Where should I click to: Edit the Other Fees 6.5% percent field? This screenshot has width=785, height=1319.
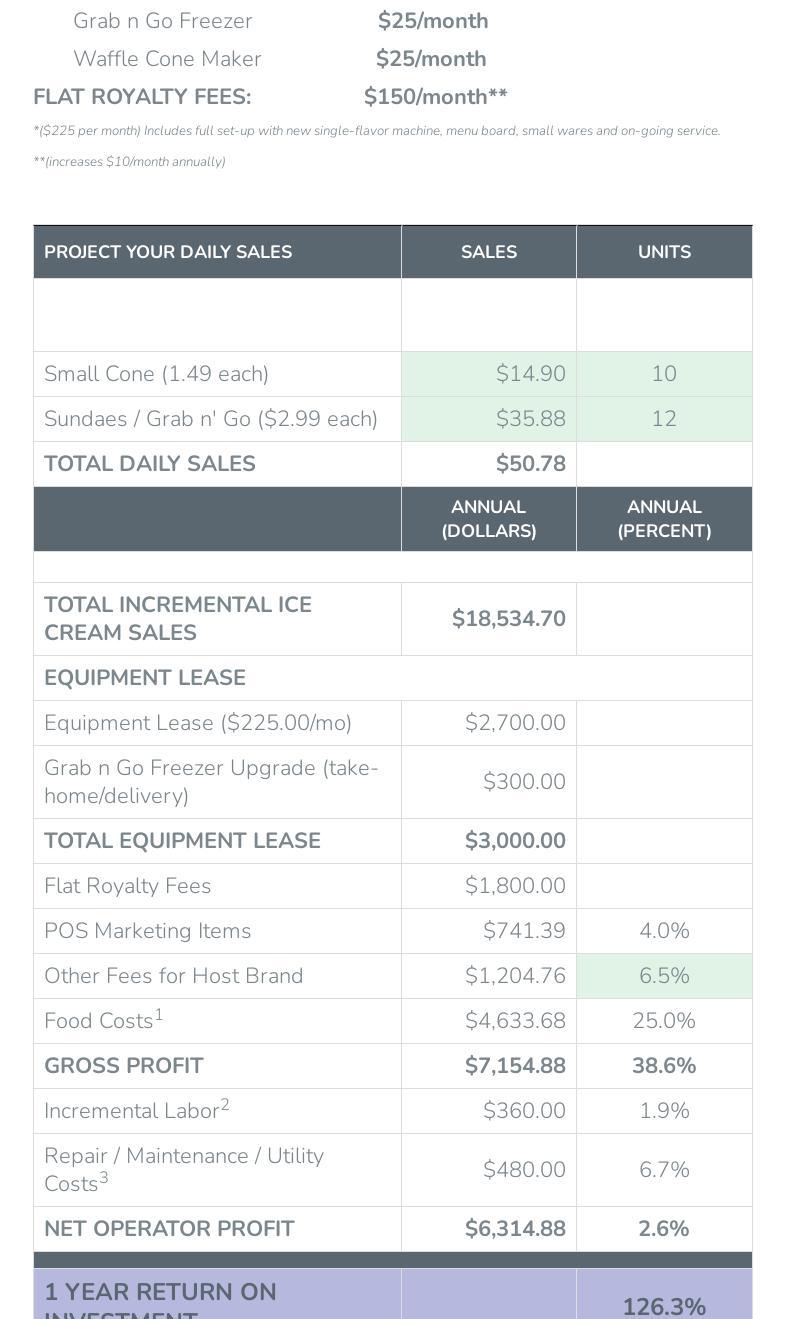(x=664, y=976)
